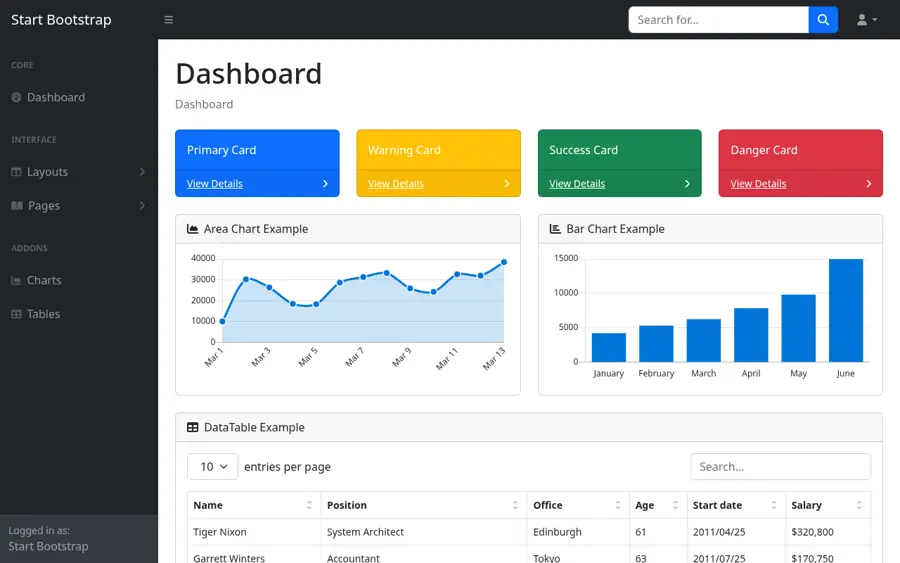Click the Start Bootstrap brand link
900x563 pixels.
click(x=61, y=20)
